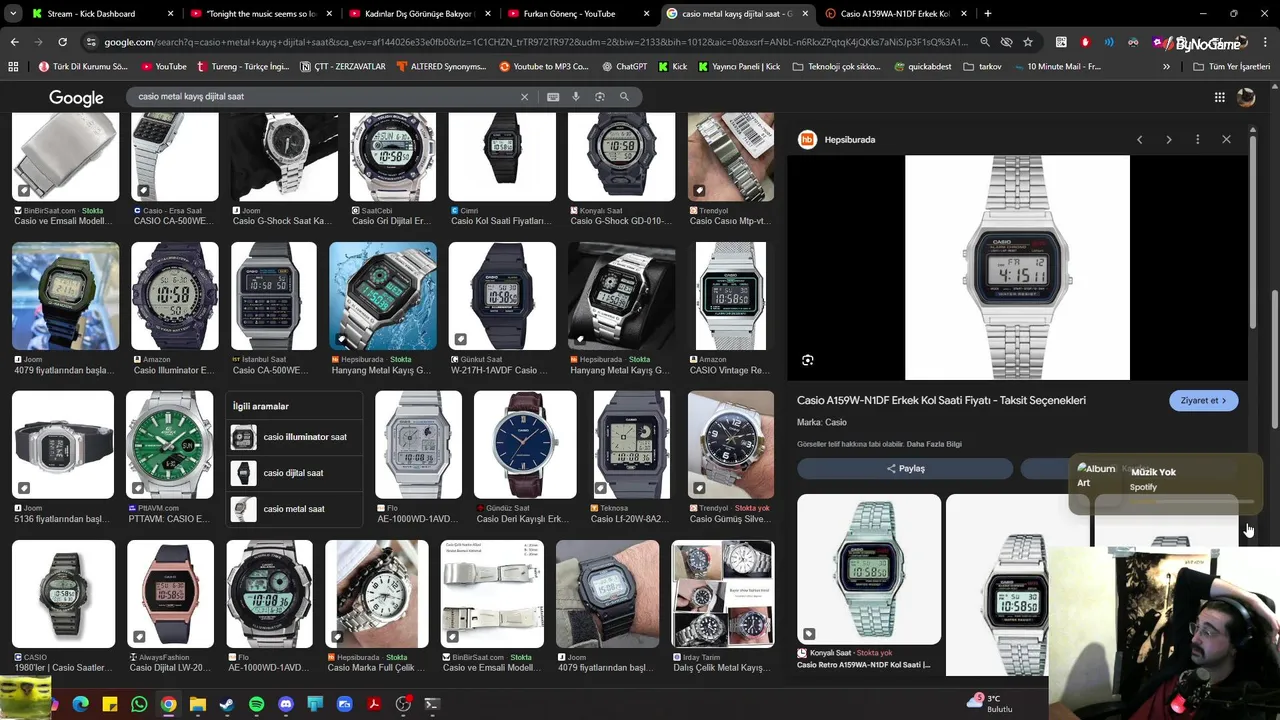This screenshot has height=720, width=1280.
Task: Open OBS Studio from the taskbar
Action: point(403,705)
